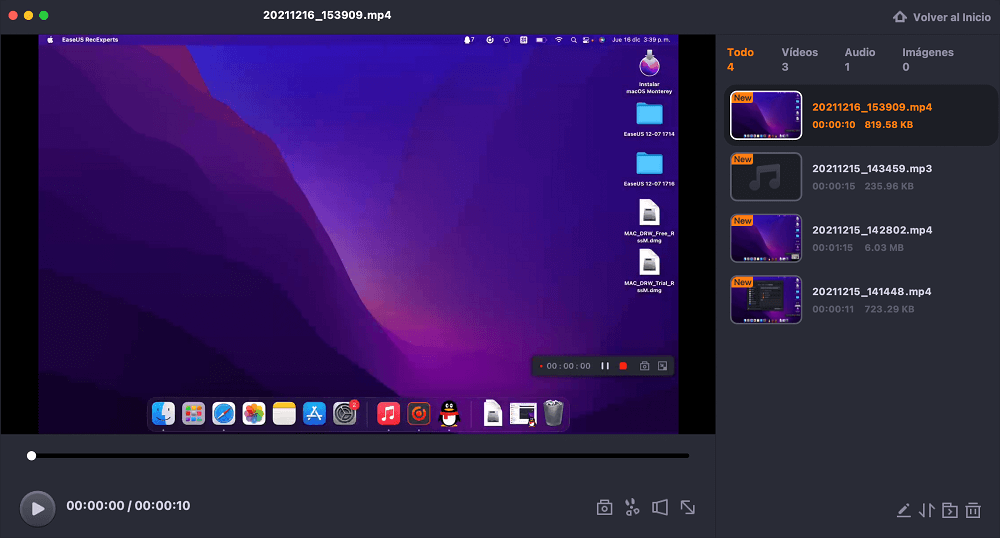Image resolution: width=1000 pixels, height=538 pixels.
Task: Play the recorded video
Action: (38, 508)
